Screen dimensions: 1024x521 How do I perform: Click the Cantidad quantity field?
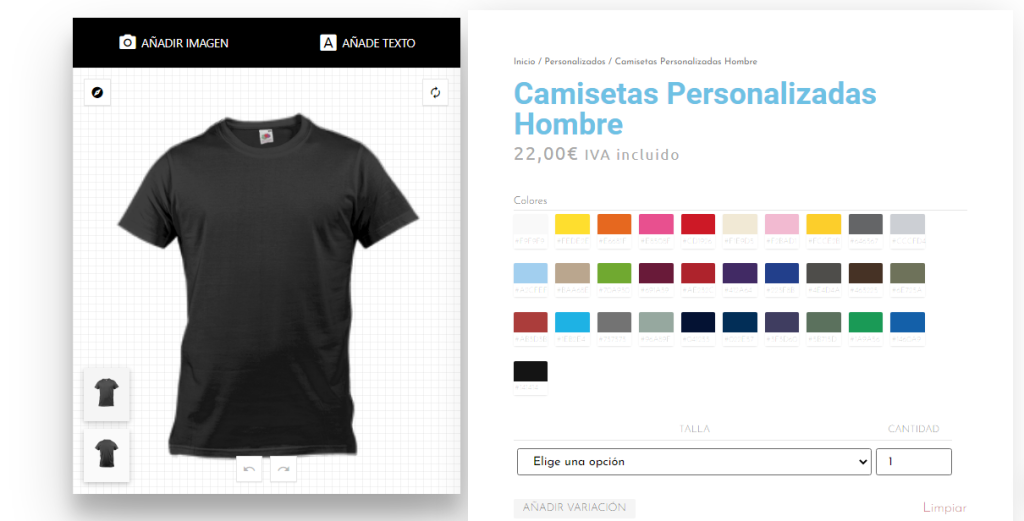tap(914, 462)
